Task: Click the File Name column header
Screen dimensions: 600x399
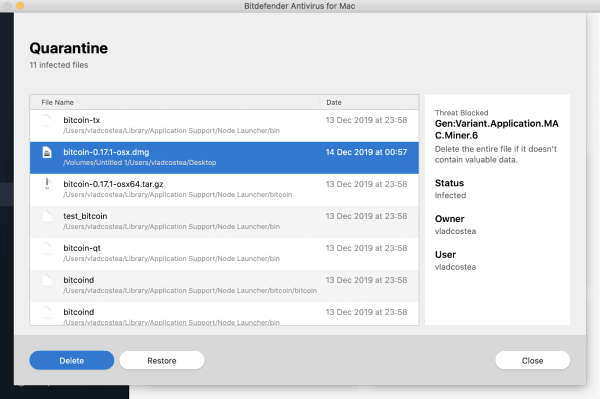Action: point(175,103)
